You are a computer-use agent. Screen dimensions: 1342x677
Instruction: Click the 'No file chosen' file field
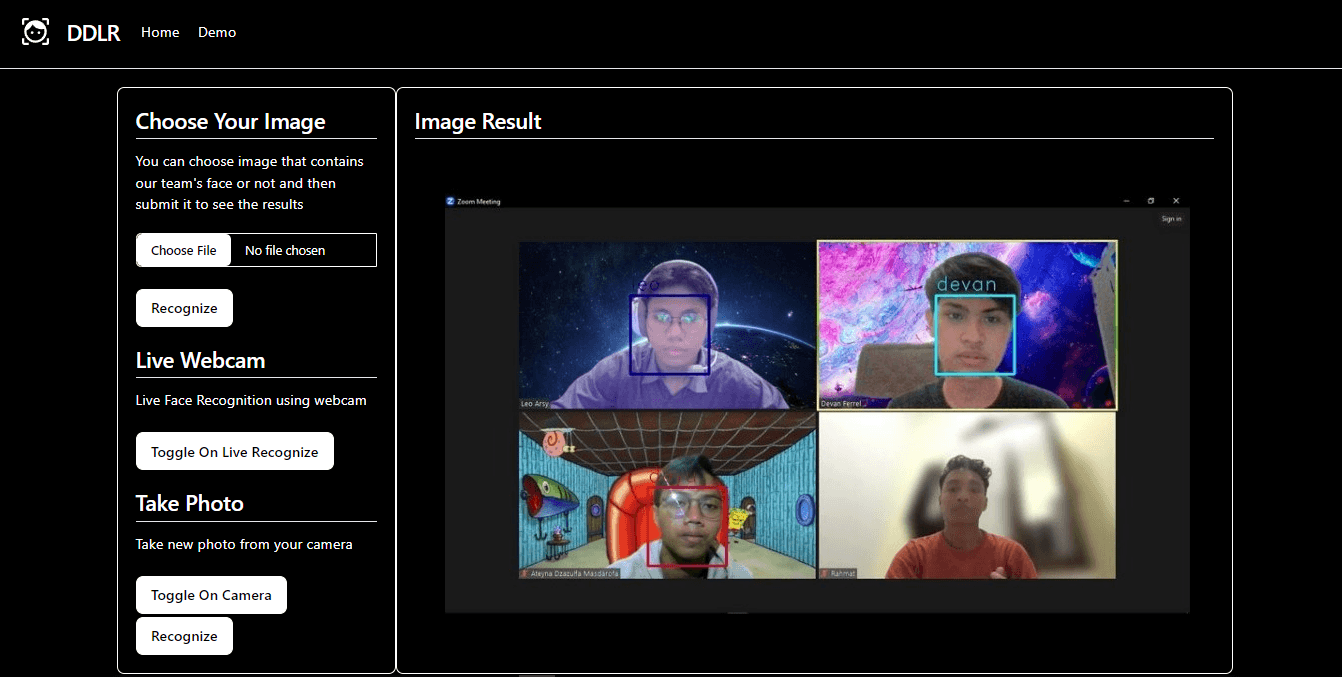tap(302, 250)
